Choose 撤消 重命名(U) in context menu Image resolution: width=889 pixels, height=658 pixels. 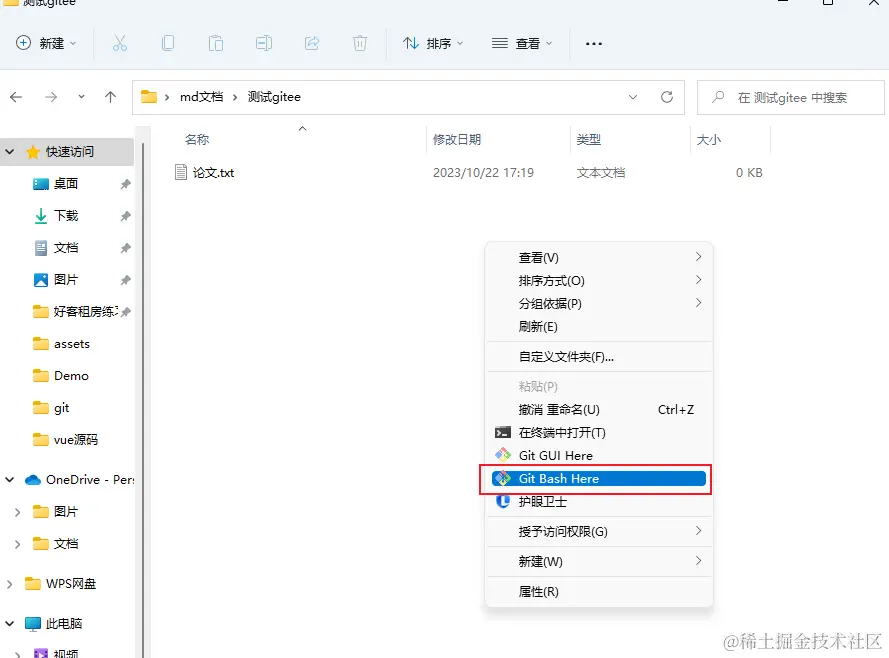coord(599,409)
